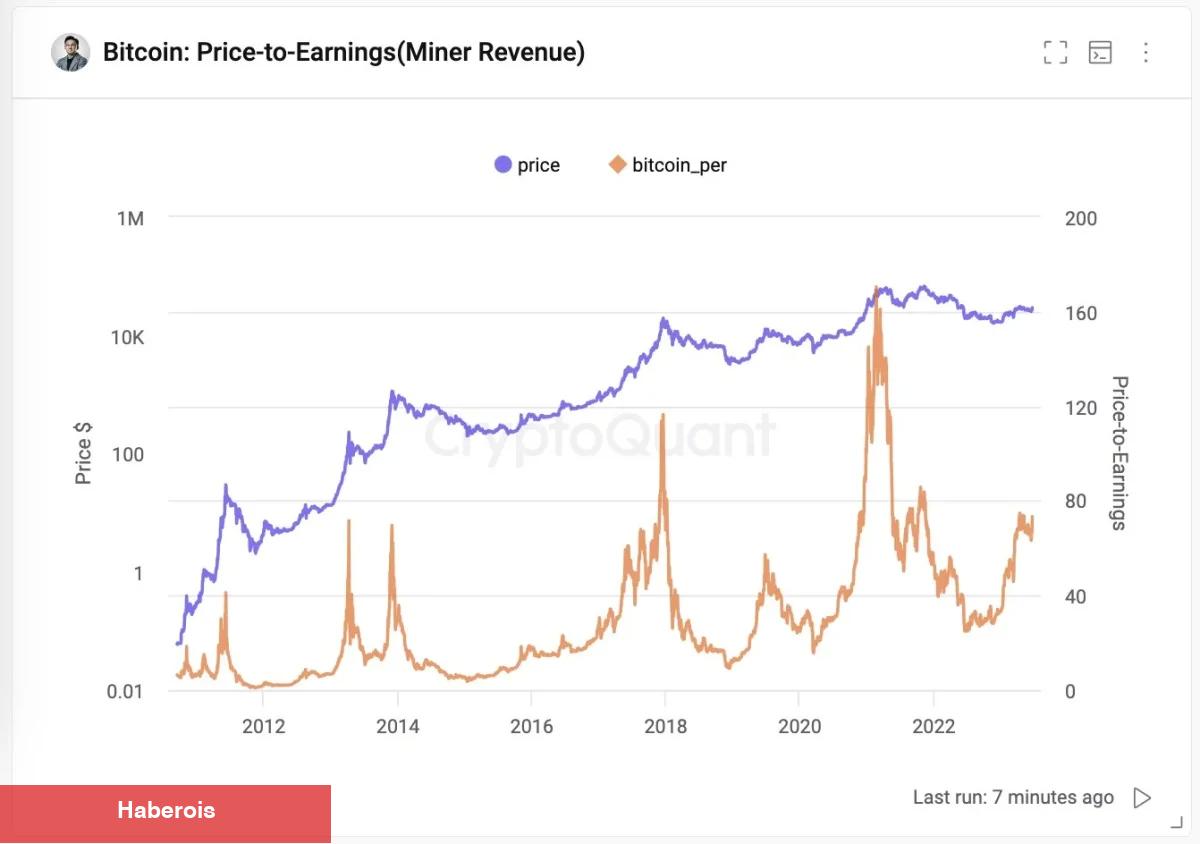The width and height of the screenshot is (1200, 844).
Task: Open the query console icon
Action: [x=1100, y=53]
